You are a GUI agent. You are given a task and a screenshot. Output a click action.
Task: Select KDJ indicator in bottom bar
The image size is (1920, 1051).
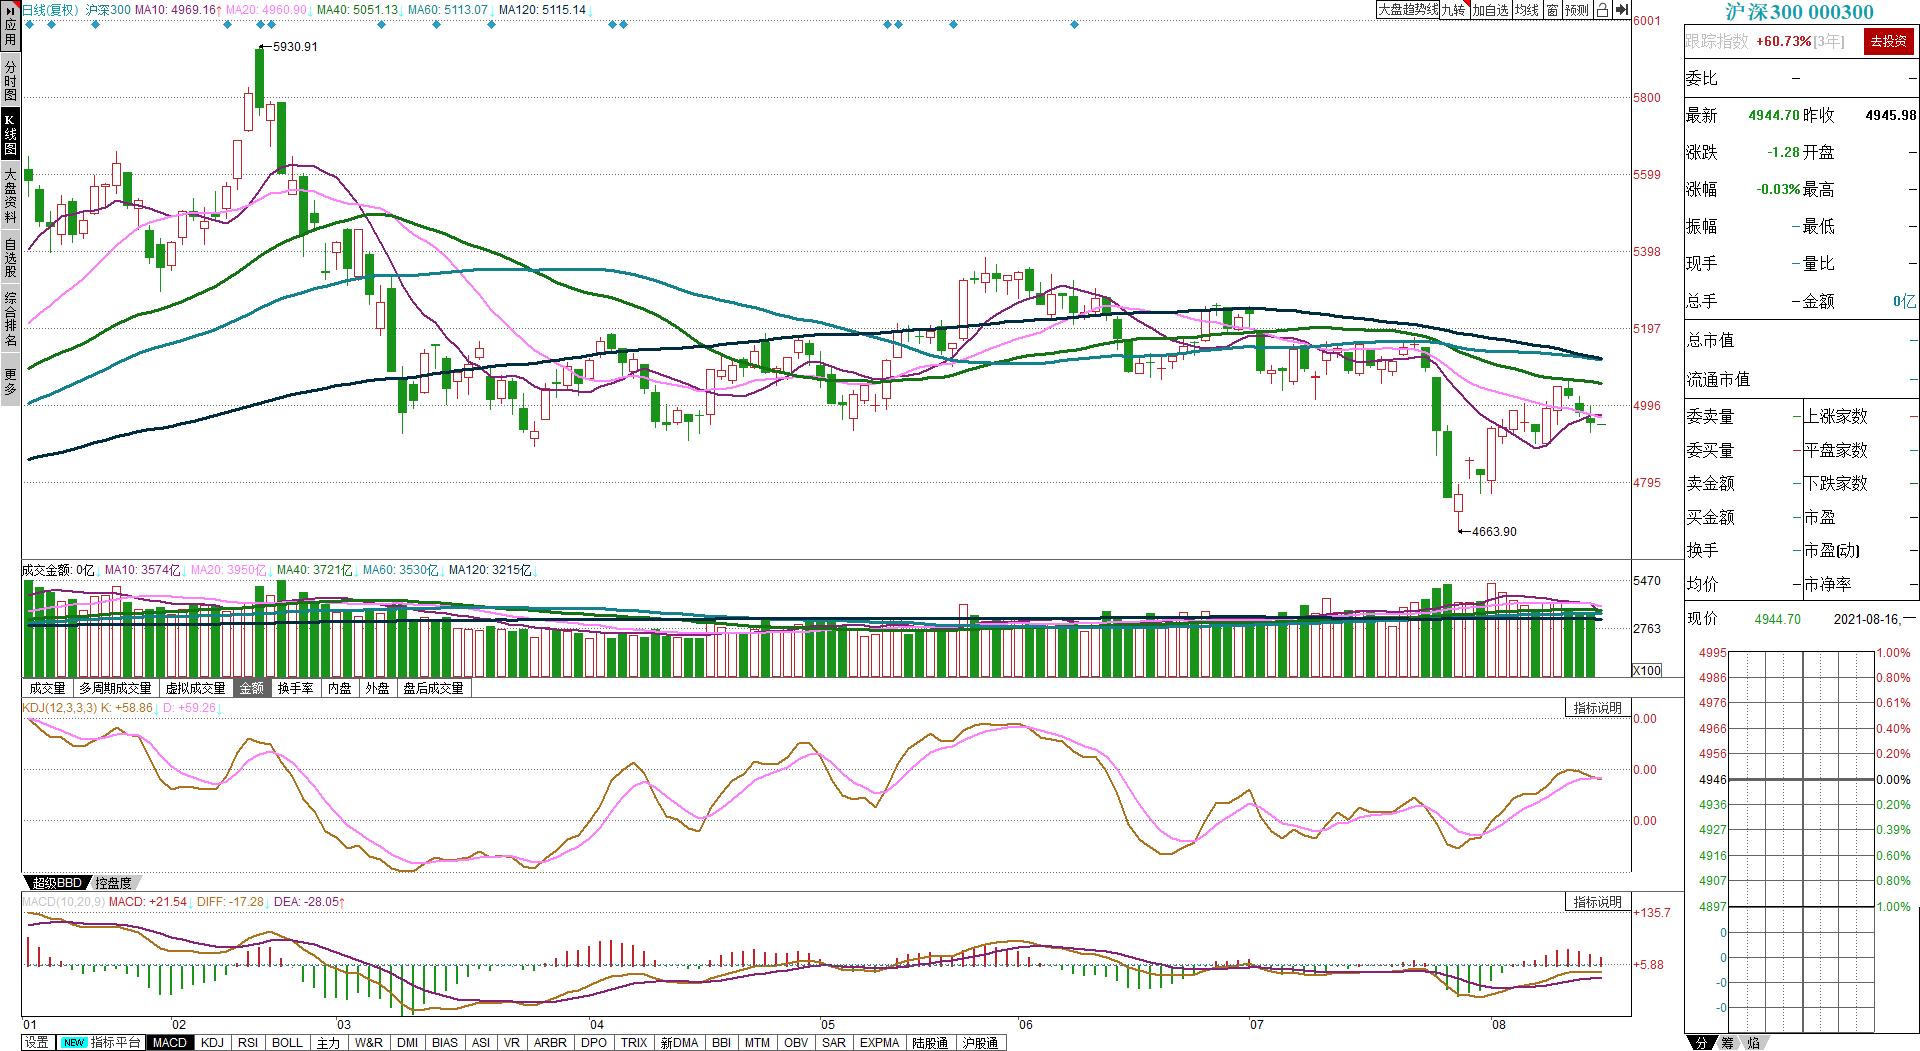(x=212, y=1042)
